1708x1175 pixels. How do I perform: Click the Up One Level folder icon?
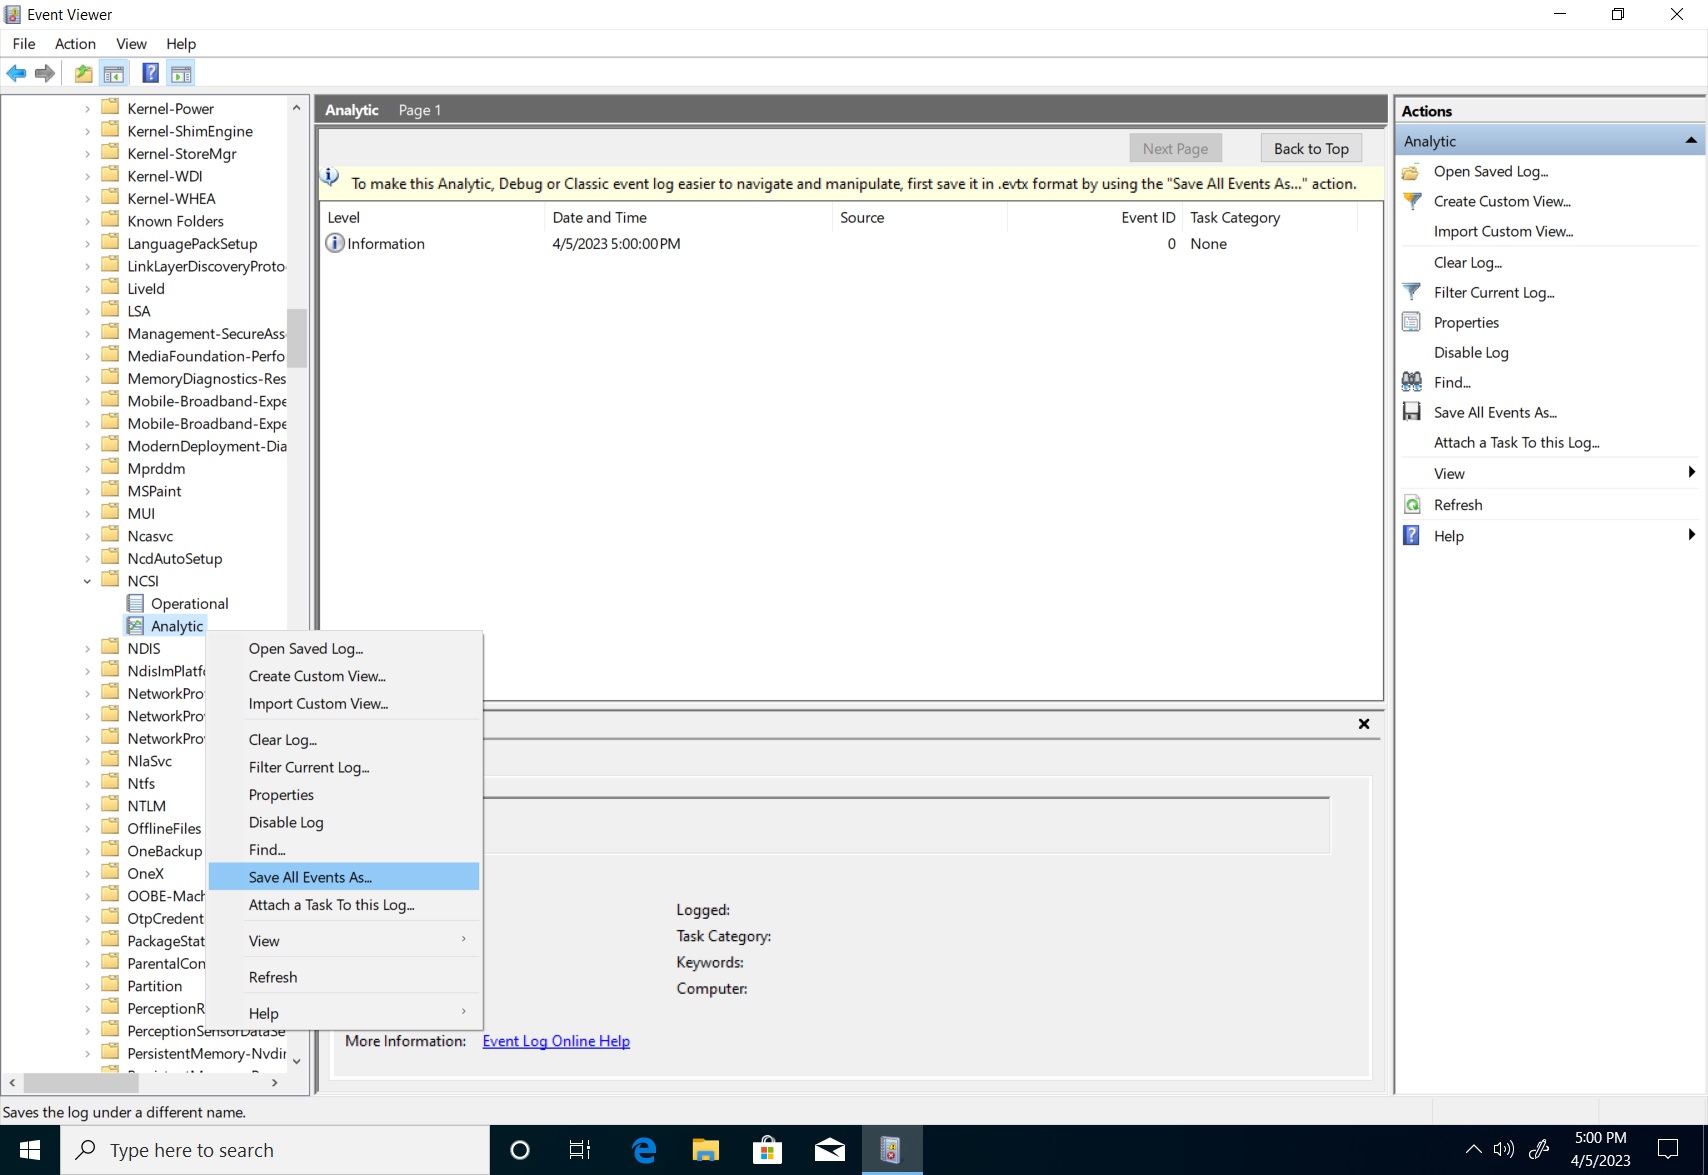click(84, 73)
